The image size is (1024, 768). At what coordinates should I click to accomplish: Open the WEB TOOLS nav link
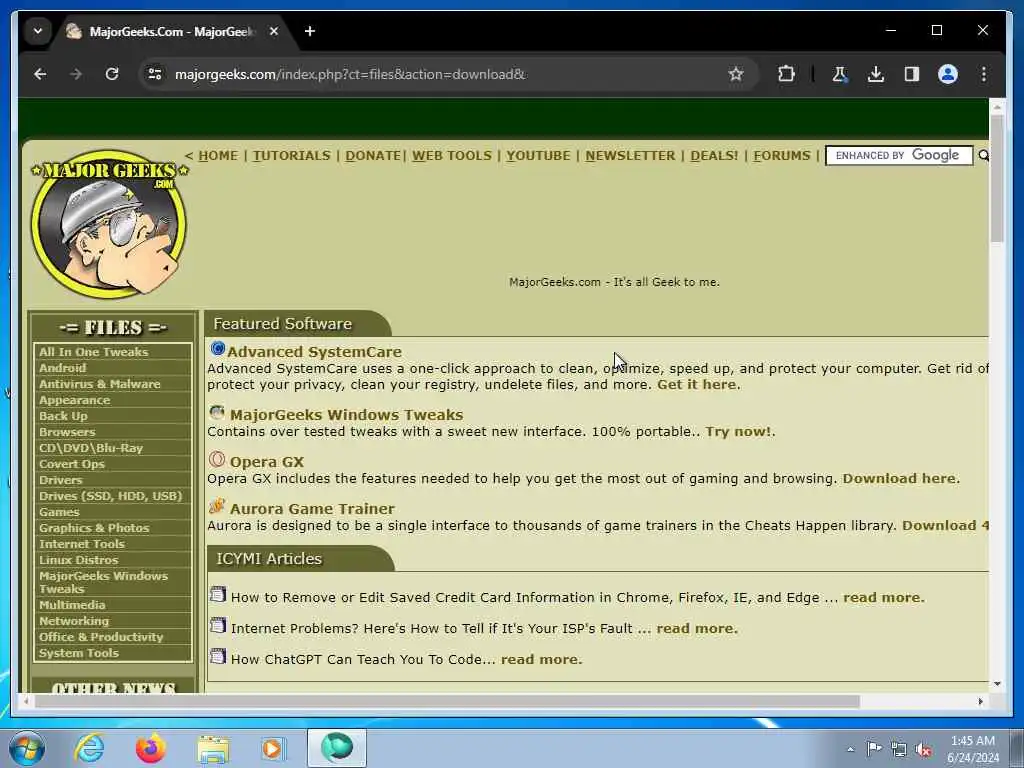451,155
